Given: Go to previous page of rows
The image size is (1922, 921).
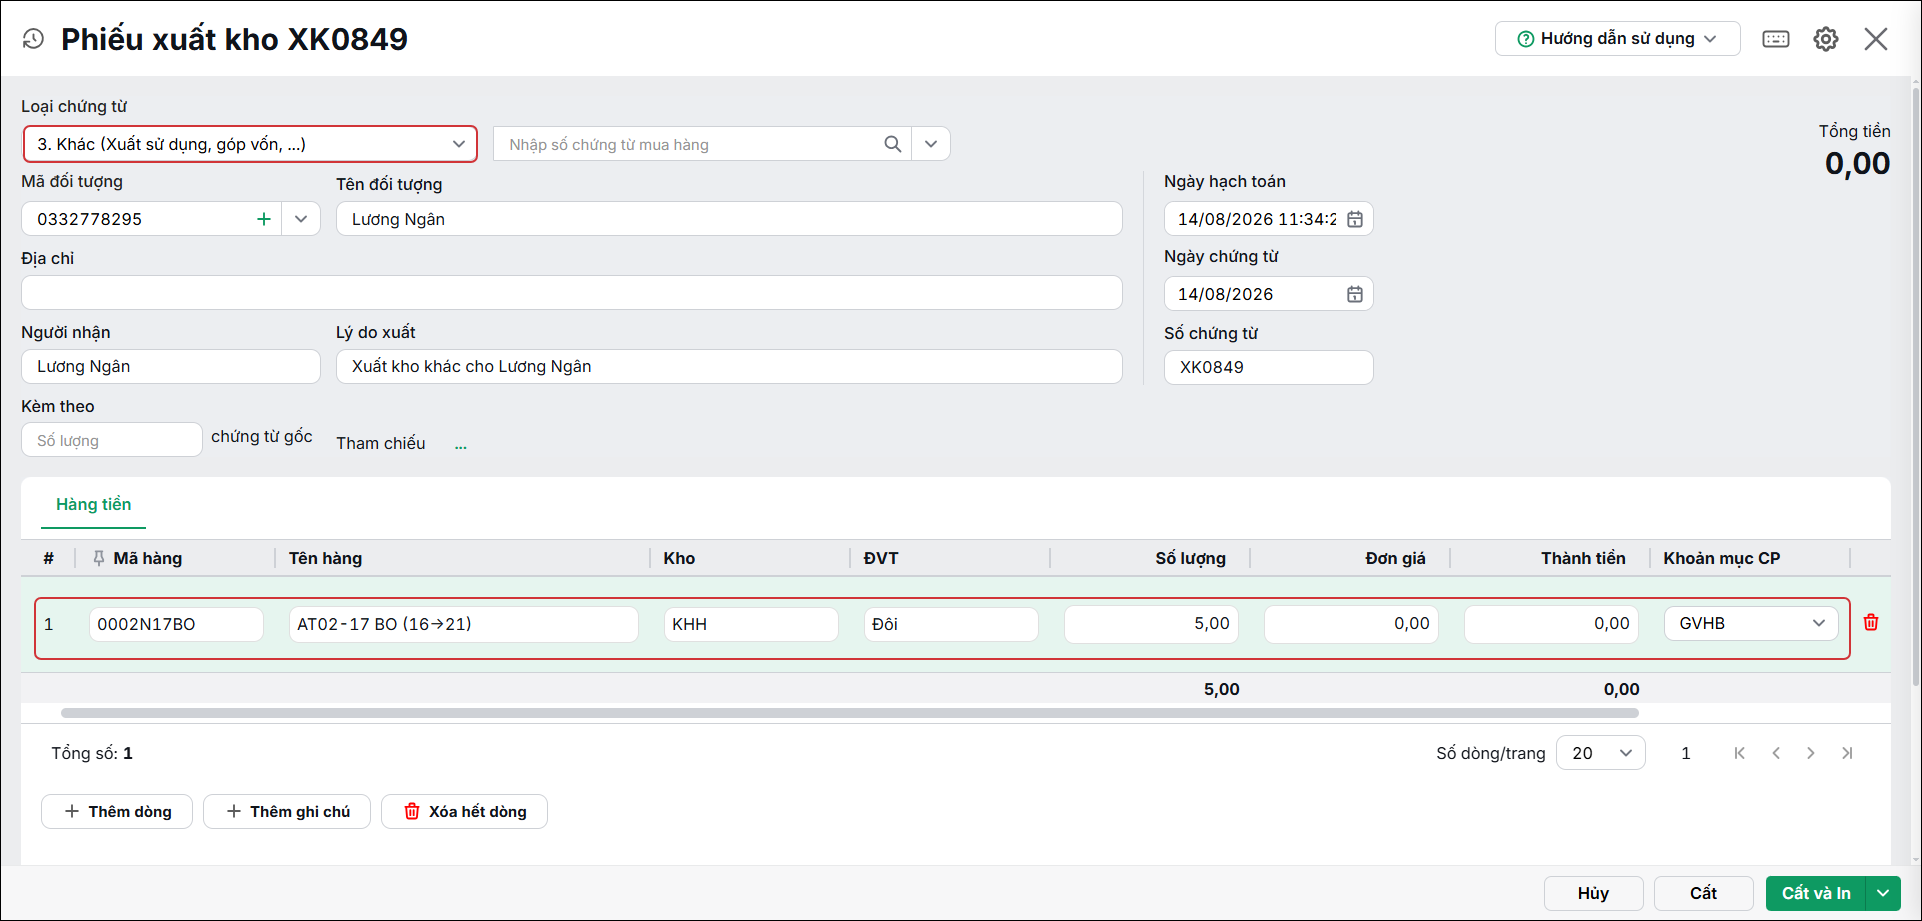Looking at the screenshot, I should (x=1776, y=753).
